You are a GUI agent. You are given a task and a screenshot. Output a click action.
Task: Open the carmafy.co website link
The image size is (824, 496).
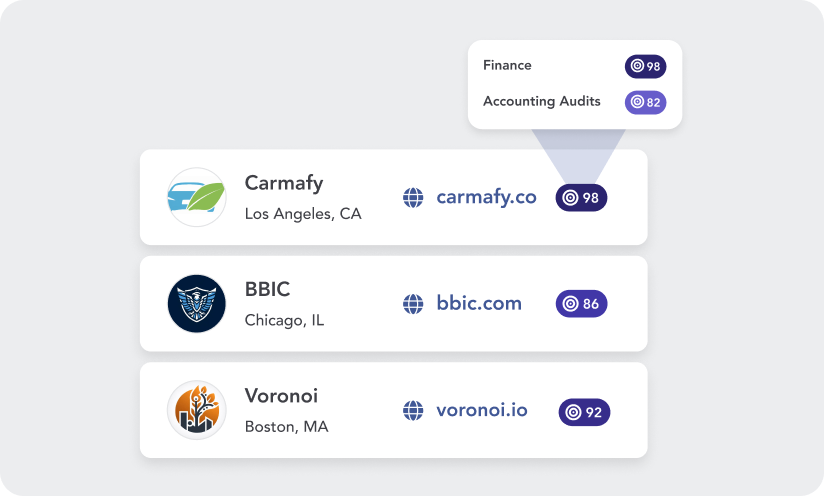486,197
